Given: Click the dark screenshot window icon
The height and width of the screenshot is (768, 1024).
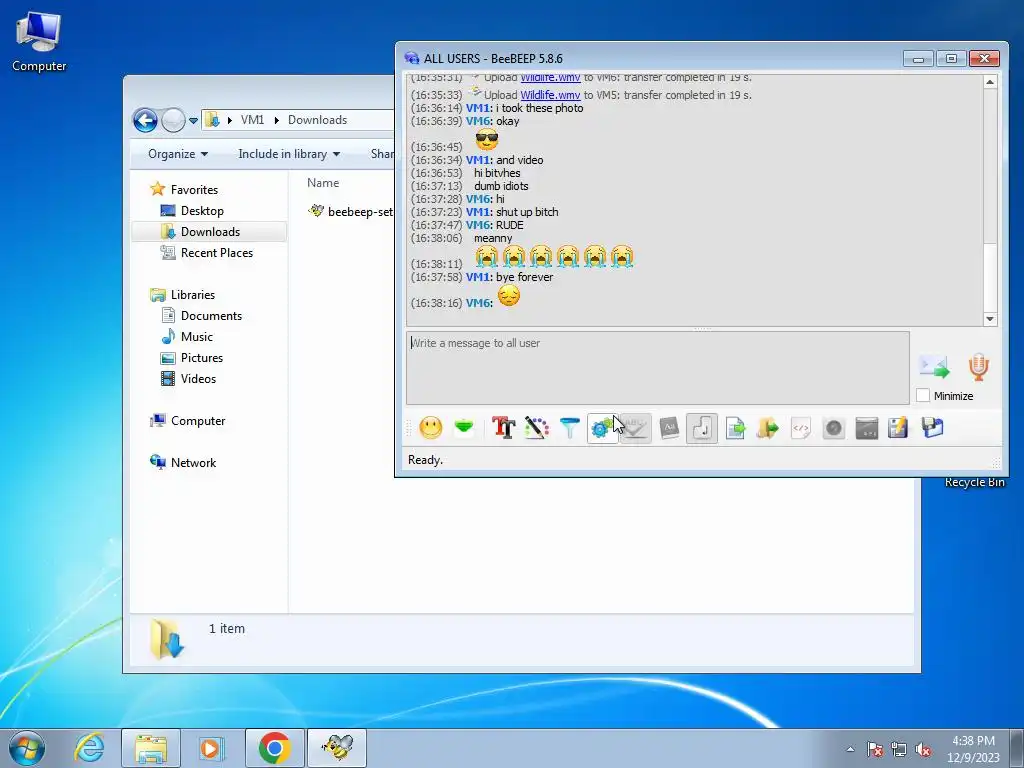Looking at the screenshot, I should (x=867, y=428).
